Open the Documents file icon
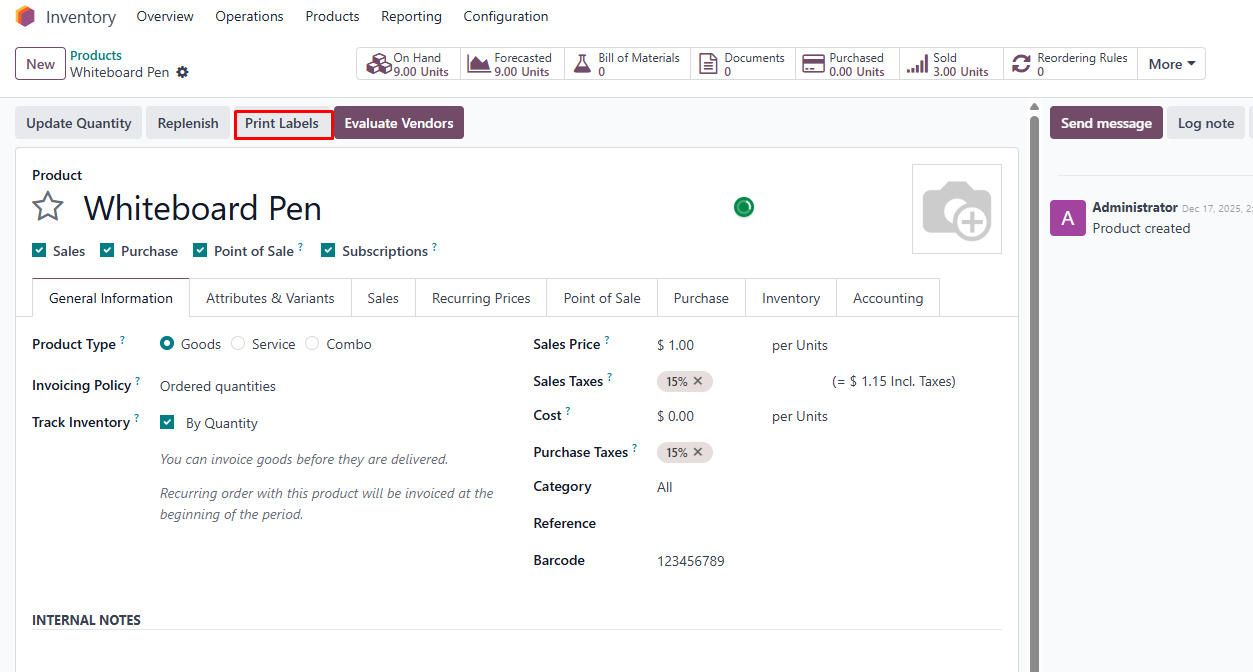Screen dimensions: 1253x672 click(708, 64)
